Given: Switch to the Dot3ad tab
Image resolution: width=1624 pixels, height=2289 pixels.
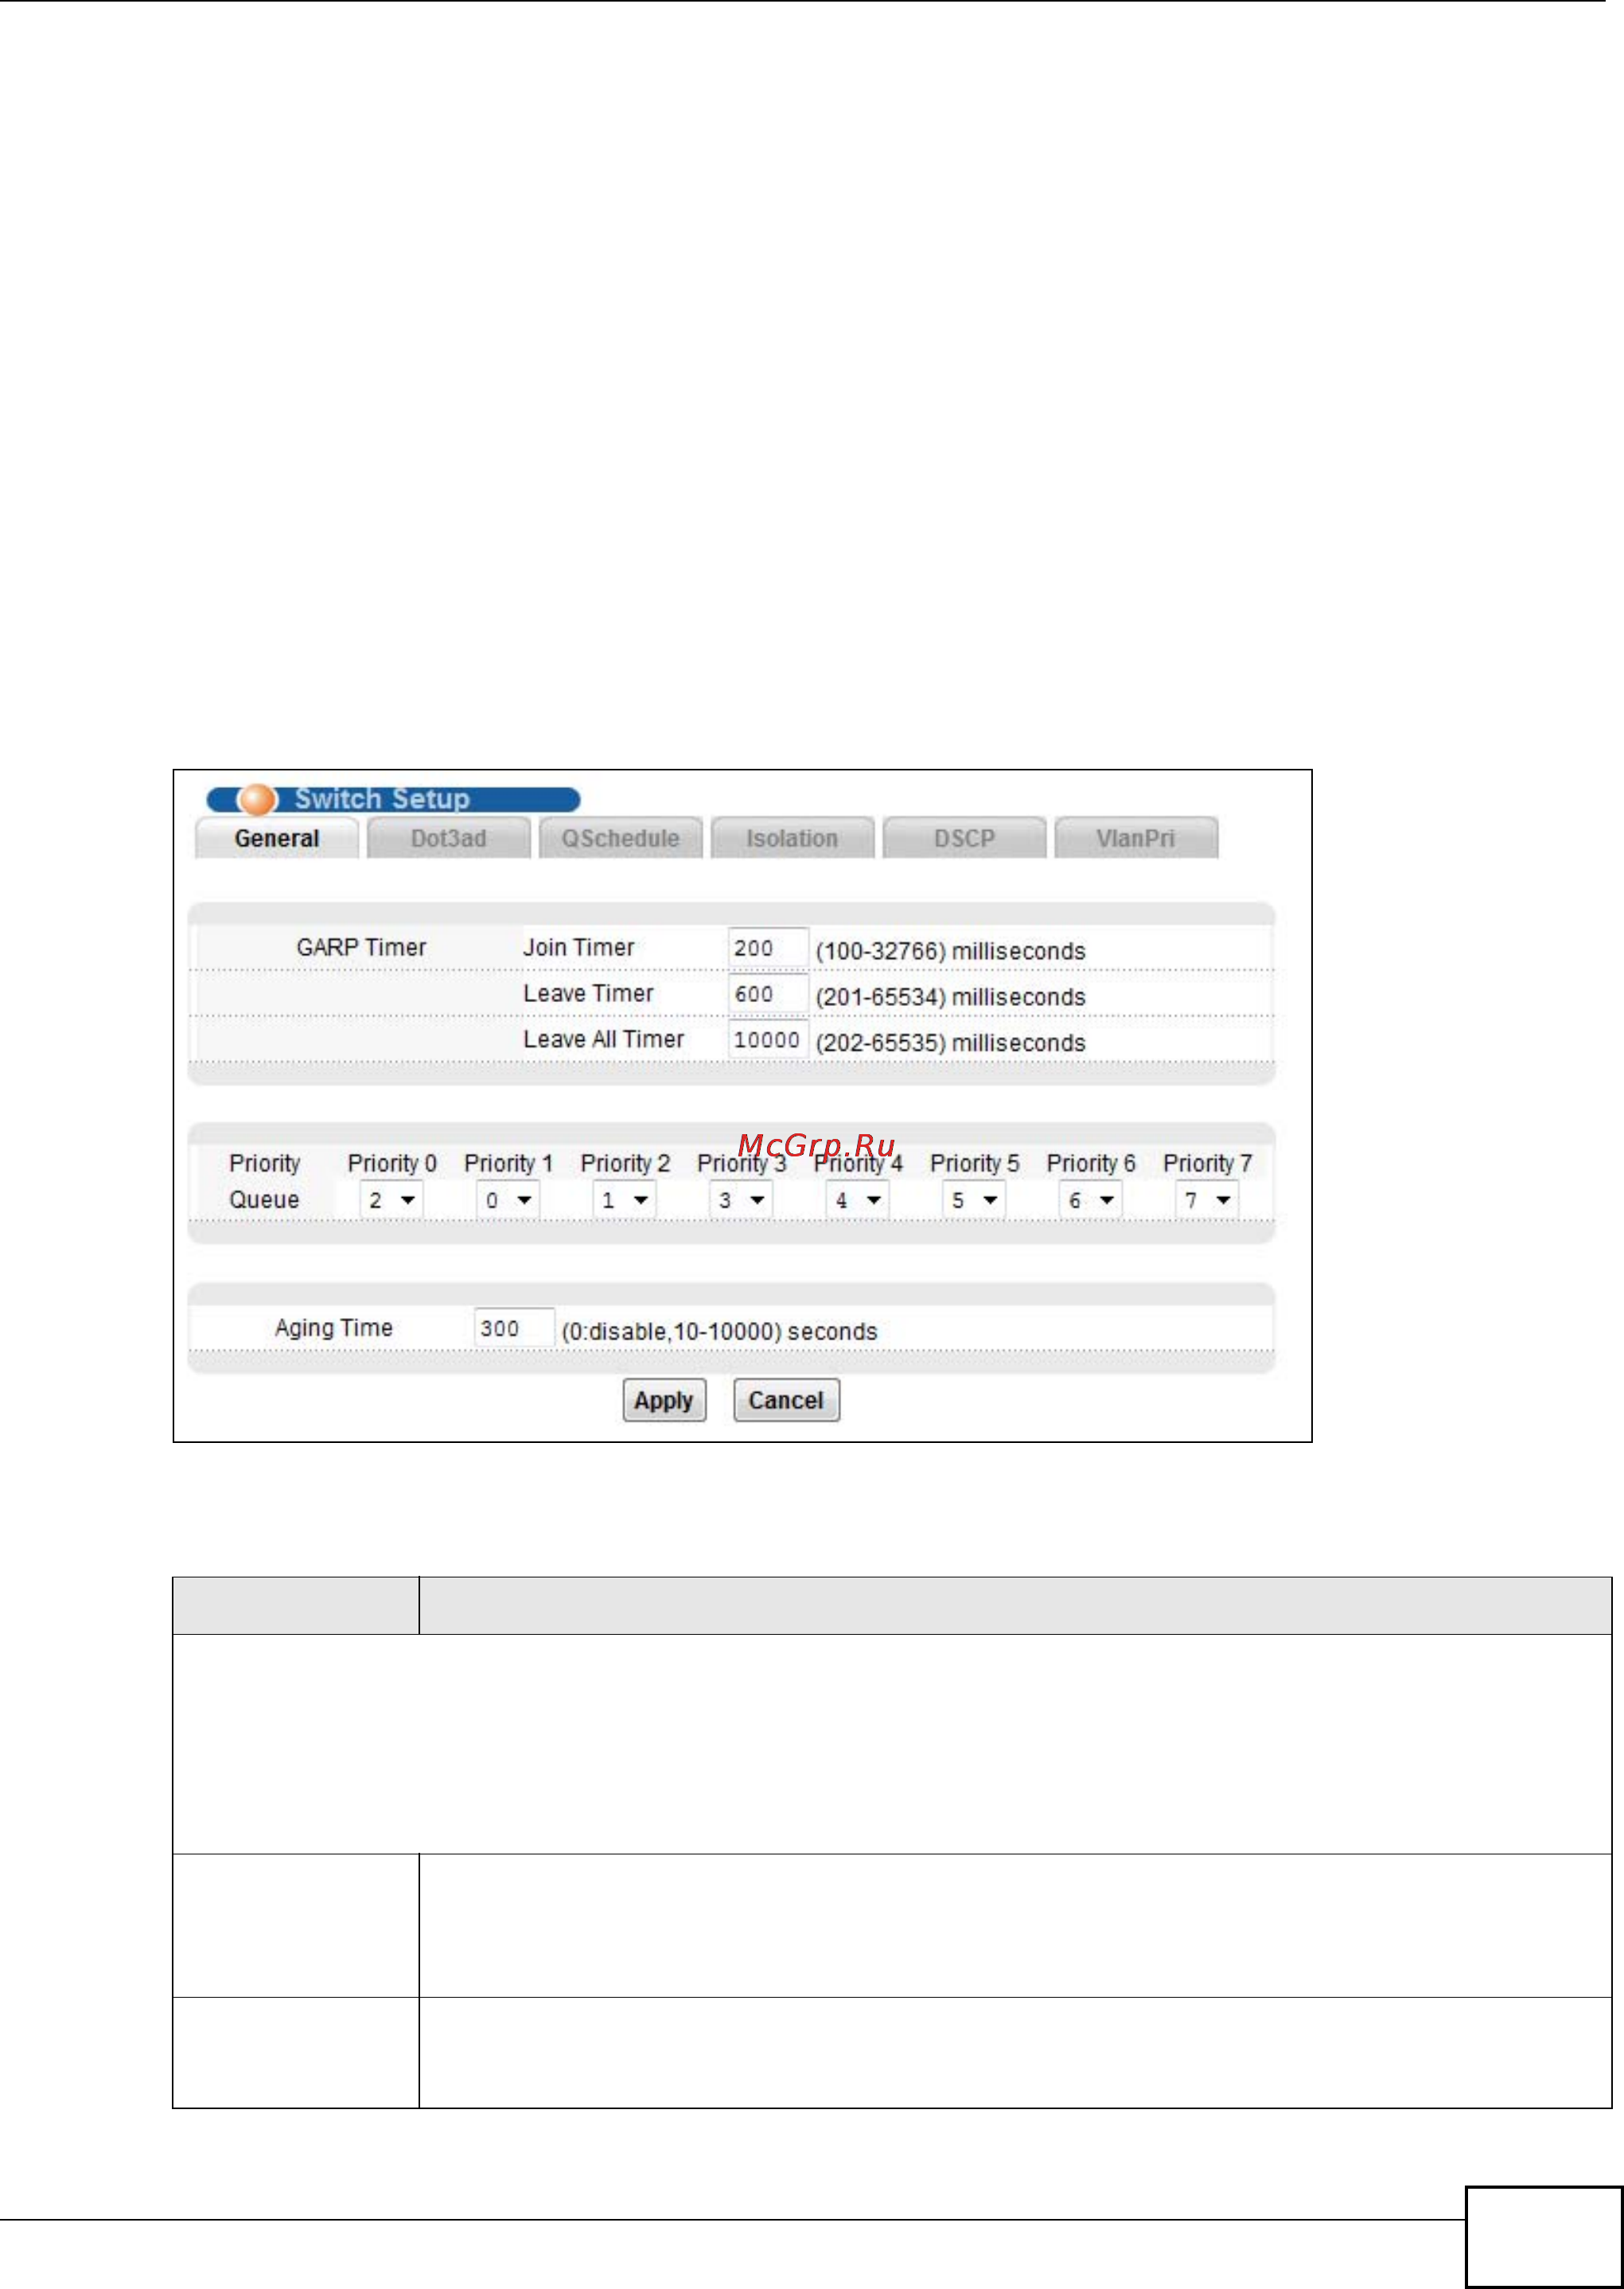Looking at the screenshot, I should [448, 838].
